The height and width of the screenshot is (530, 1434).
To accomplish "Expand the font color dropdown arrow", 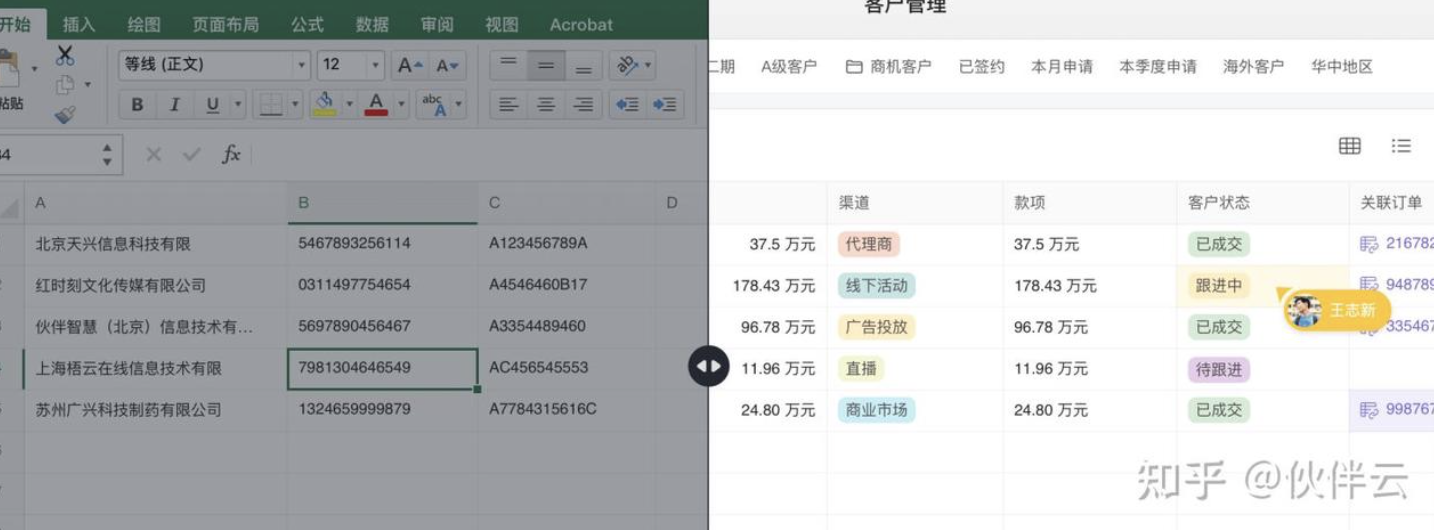I will pyautogui.click(x=401, y=104).
